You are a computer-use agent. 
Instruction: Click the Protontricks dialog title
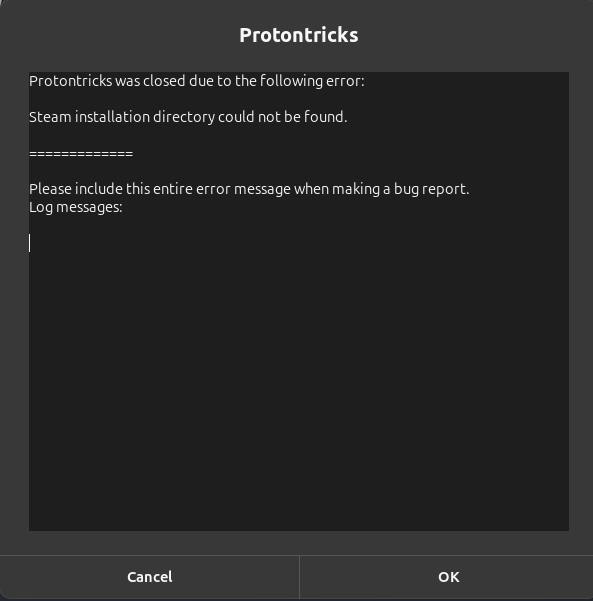(x=299, y=35)
